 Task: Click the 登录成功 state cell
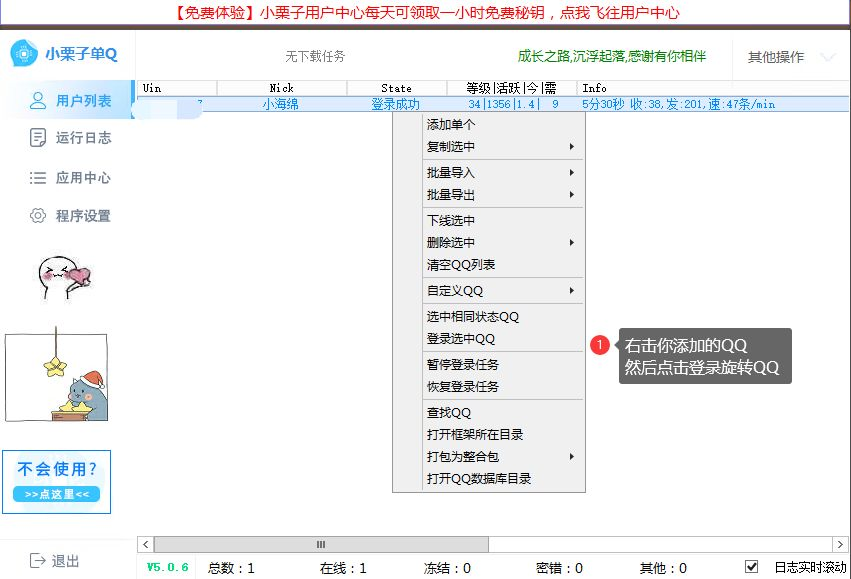pos(396,104)
